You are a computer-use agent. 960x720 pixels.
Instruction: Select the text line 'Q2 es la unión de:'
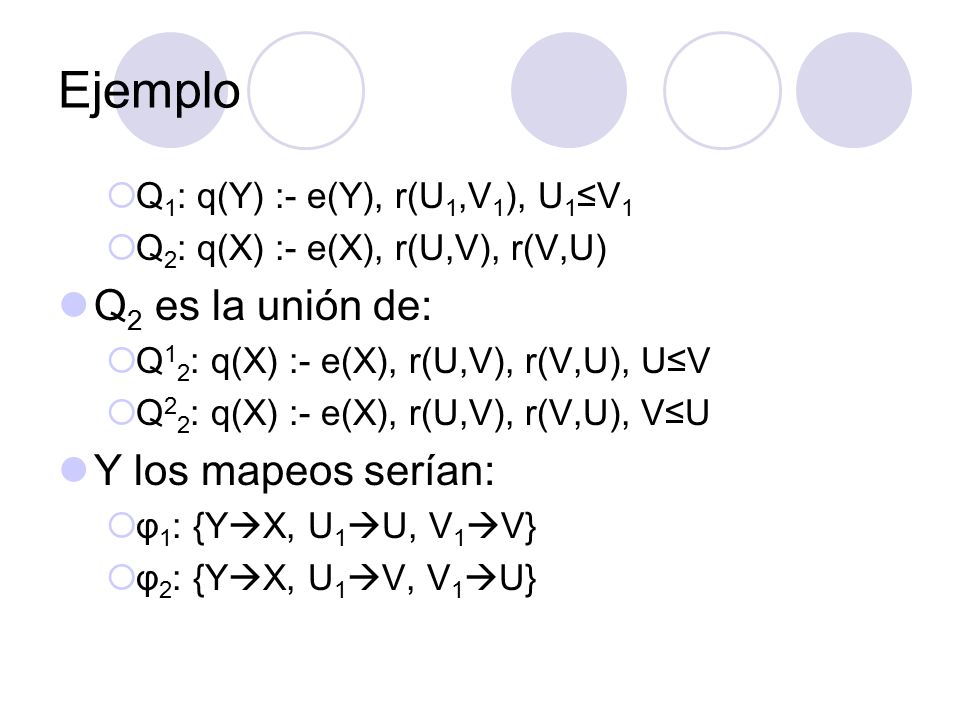click(263, 307)
